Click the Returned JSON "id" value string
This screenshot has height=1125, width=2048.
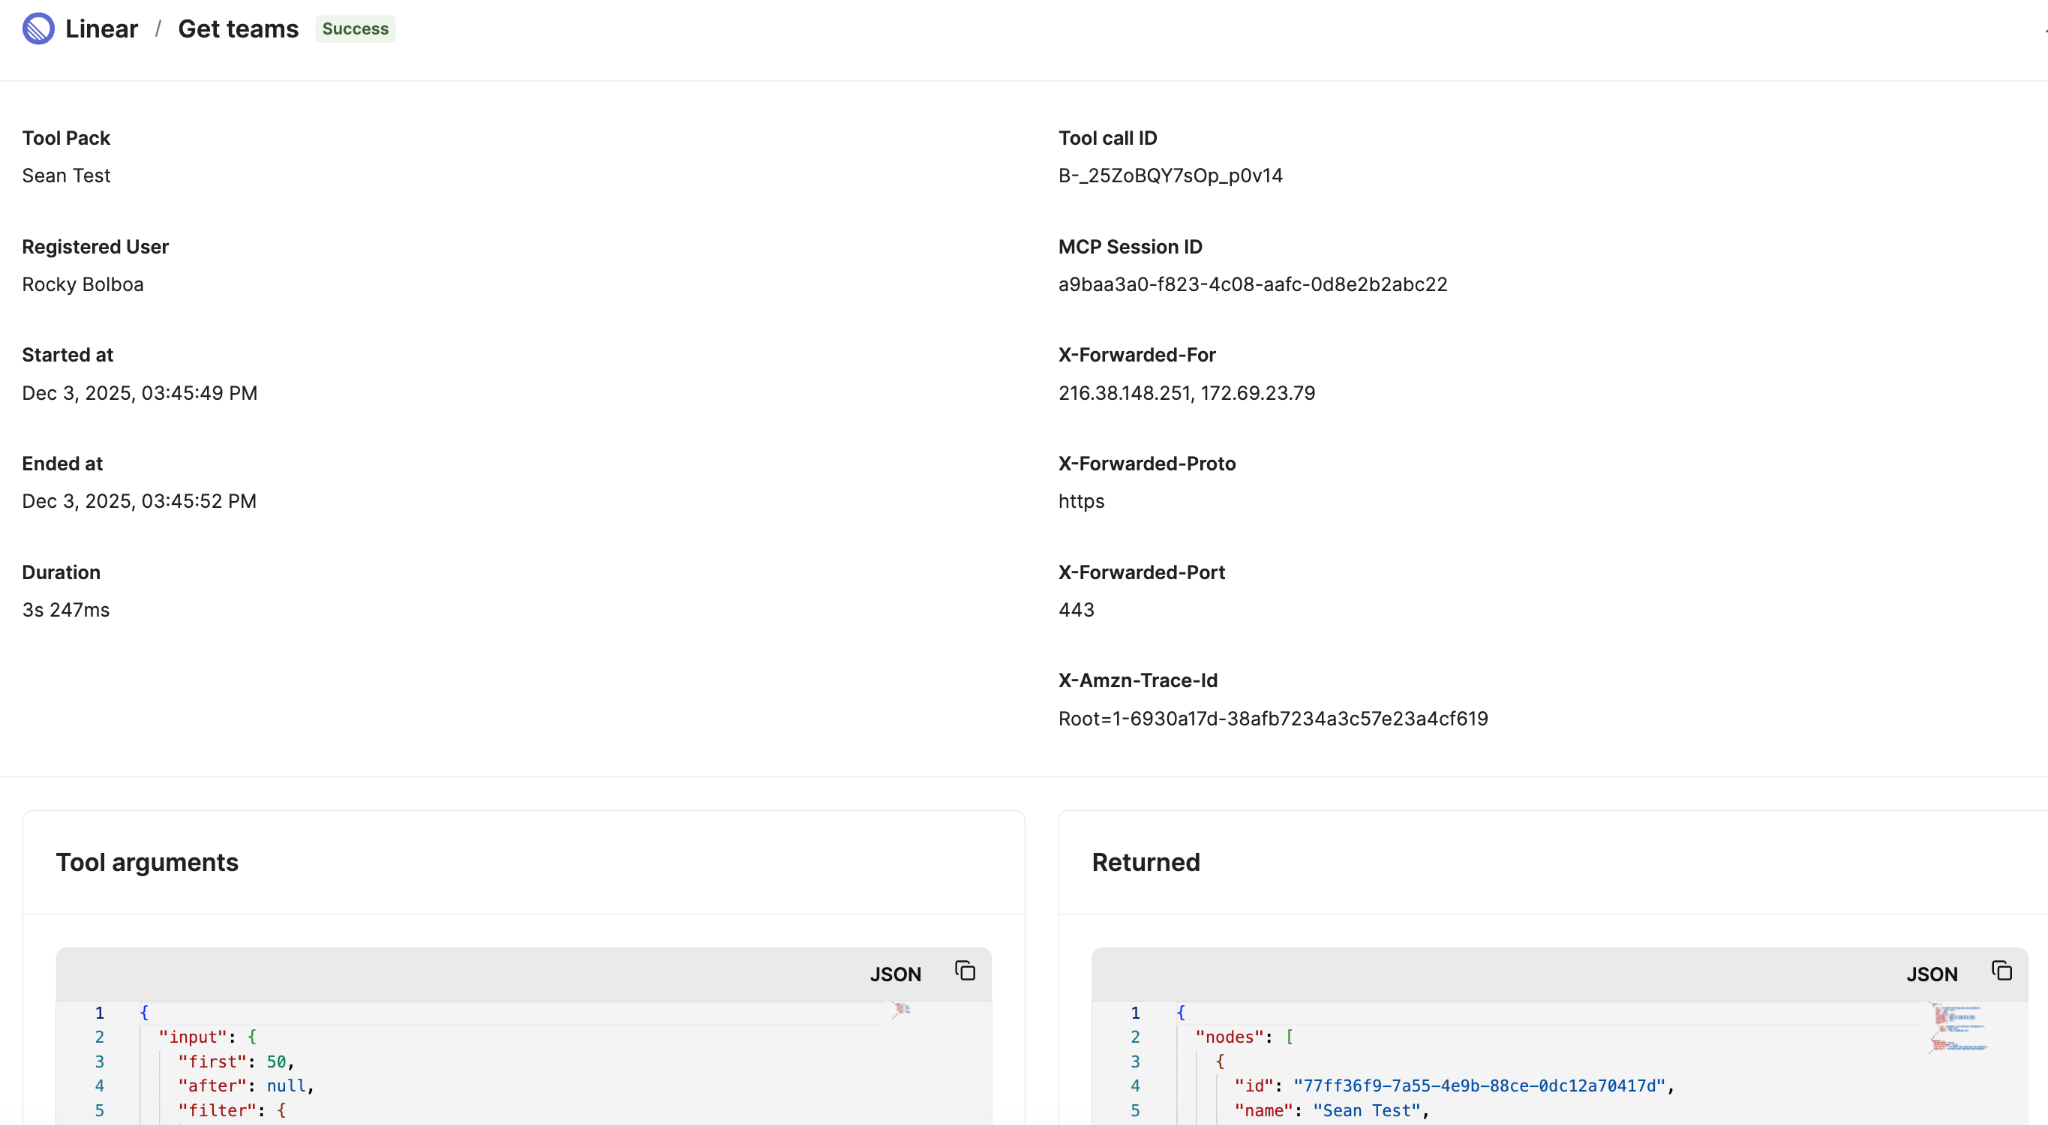click(x=1479, y=1086)
